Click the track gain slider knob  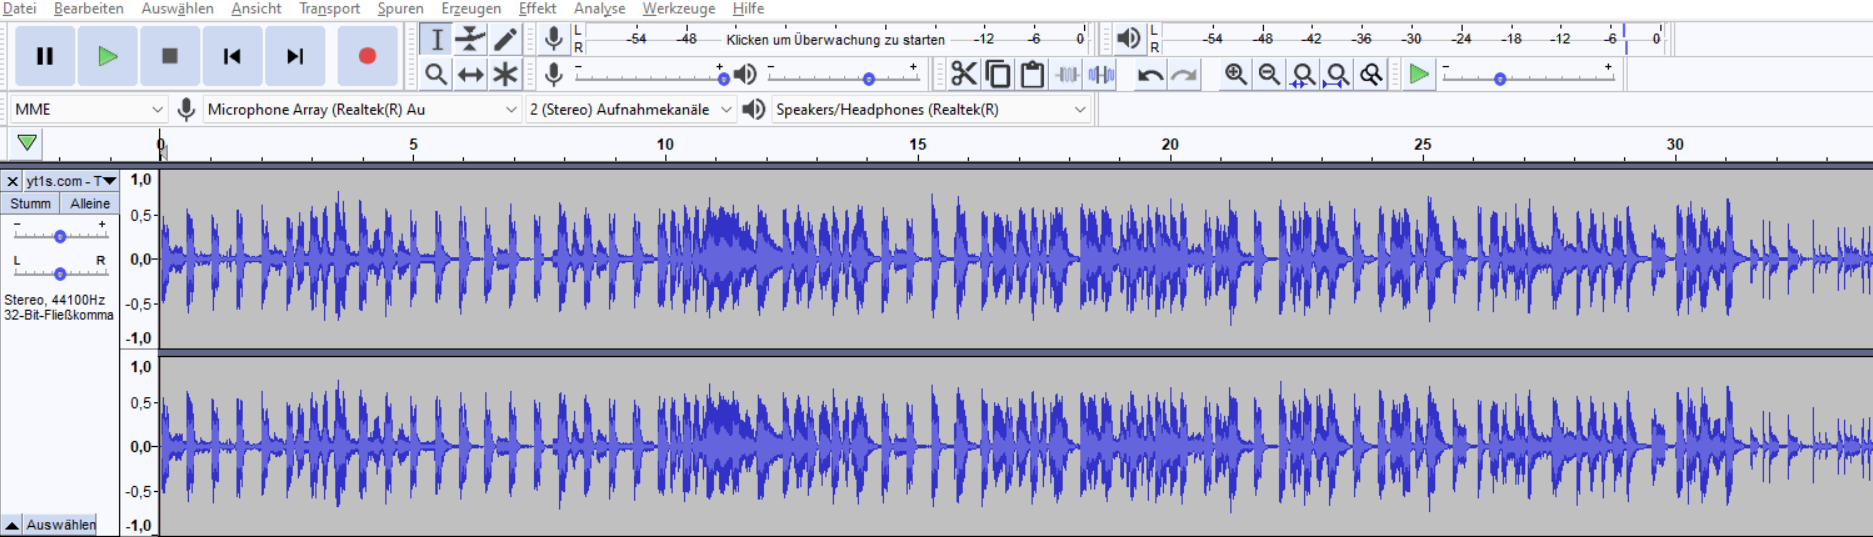pos(60,237)
